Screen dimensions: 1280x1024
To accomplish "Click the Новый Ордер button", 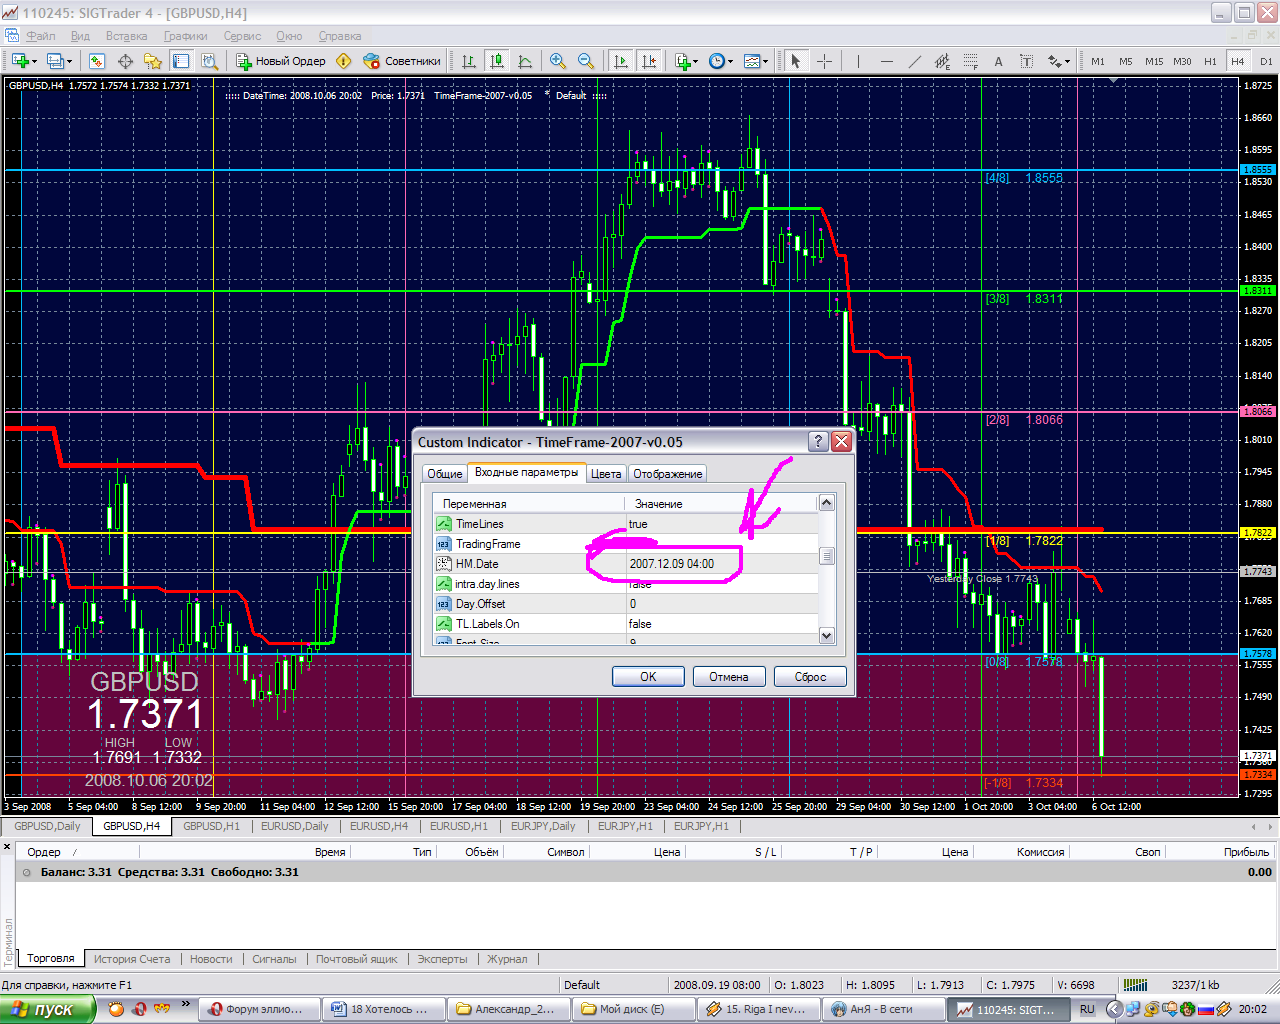I will click(281, 61).
